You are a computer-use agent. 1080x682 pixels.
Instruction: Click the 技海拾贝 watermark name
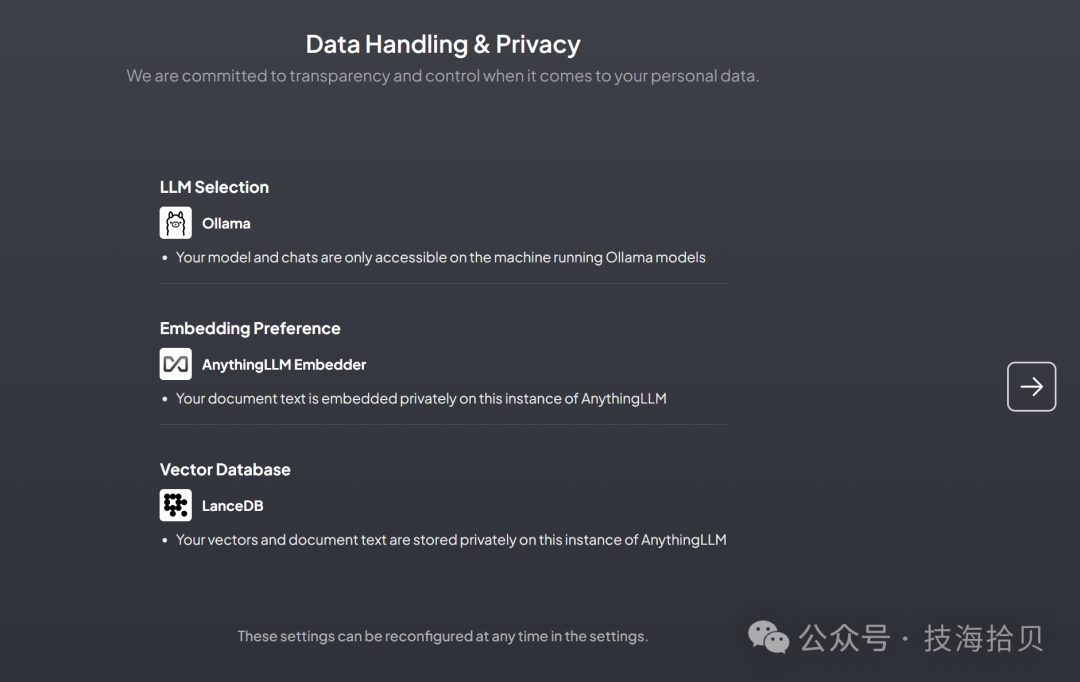[x=984, y=638]
